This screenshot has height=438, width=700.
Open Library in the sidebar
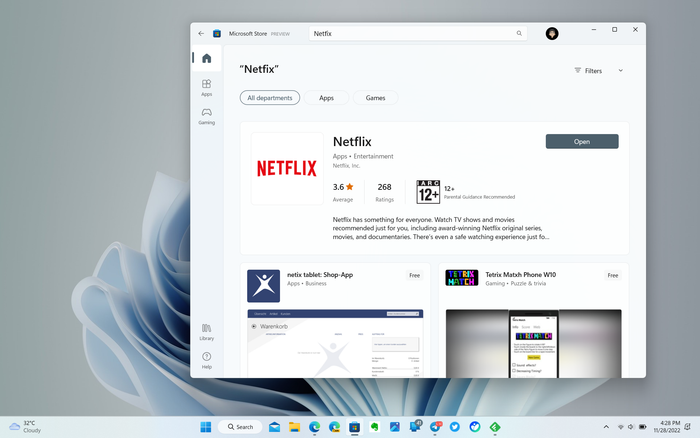point(206,332)
